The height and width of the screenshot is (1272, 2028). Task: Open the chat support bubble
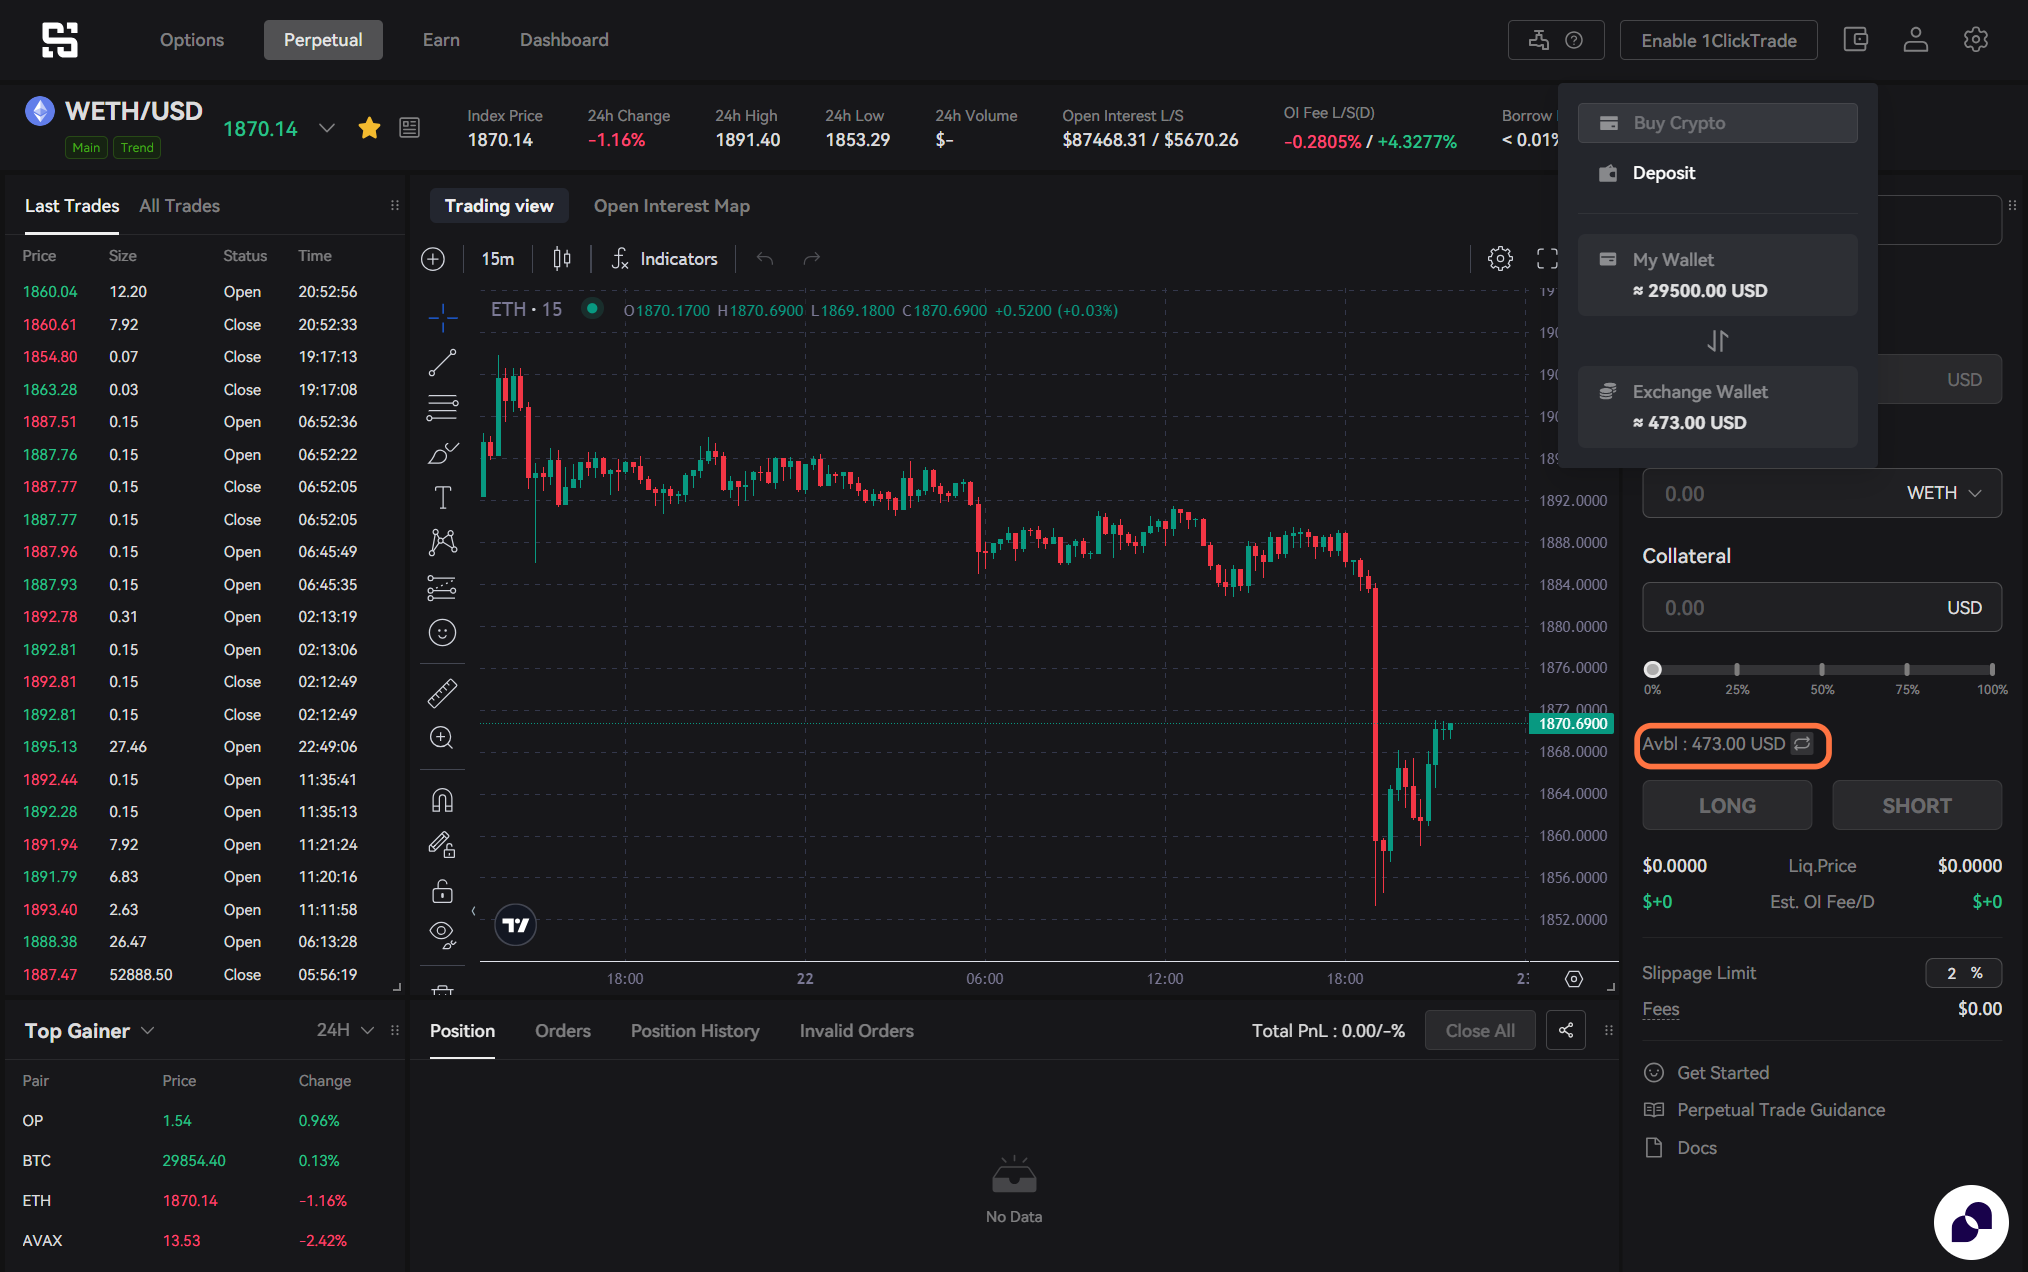coord(1971,1222)
